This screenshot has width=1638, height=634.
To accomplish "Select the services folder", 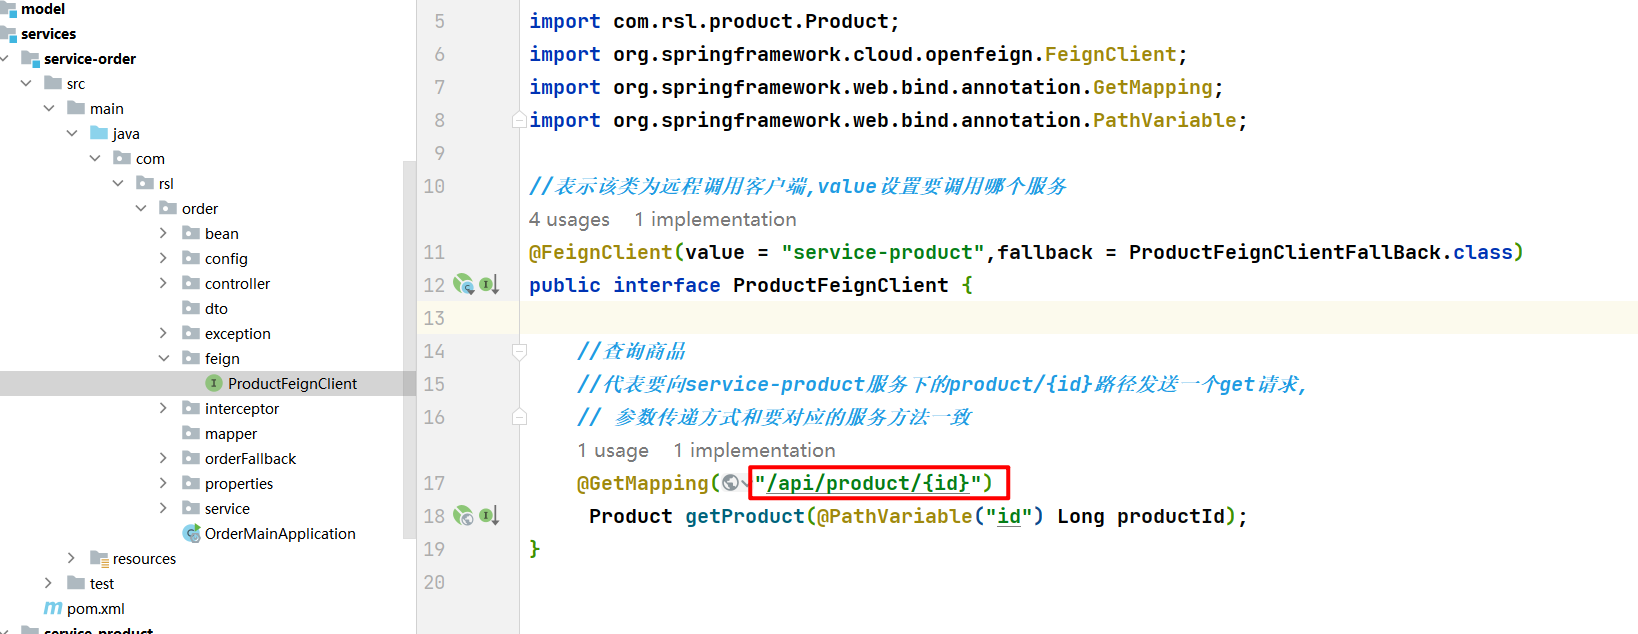I will tap(48, 34).
